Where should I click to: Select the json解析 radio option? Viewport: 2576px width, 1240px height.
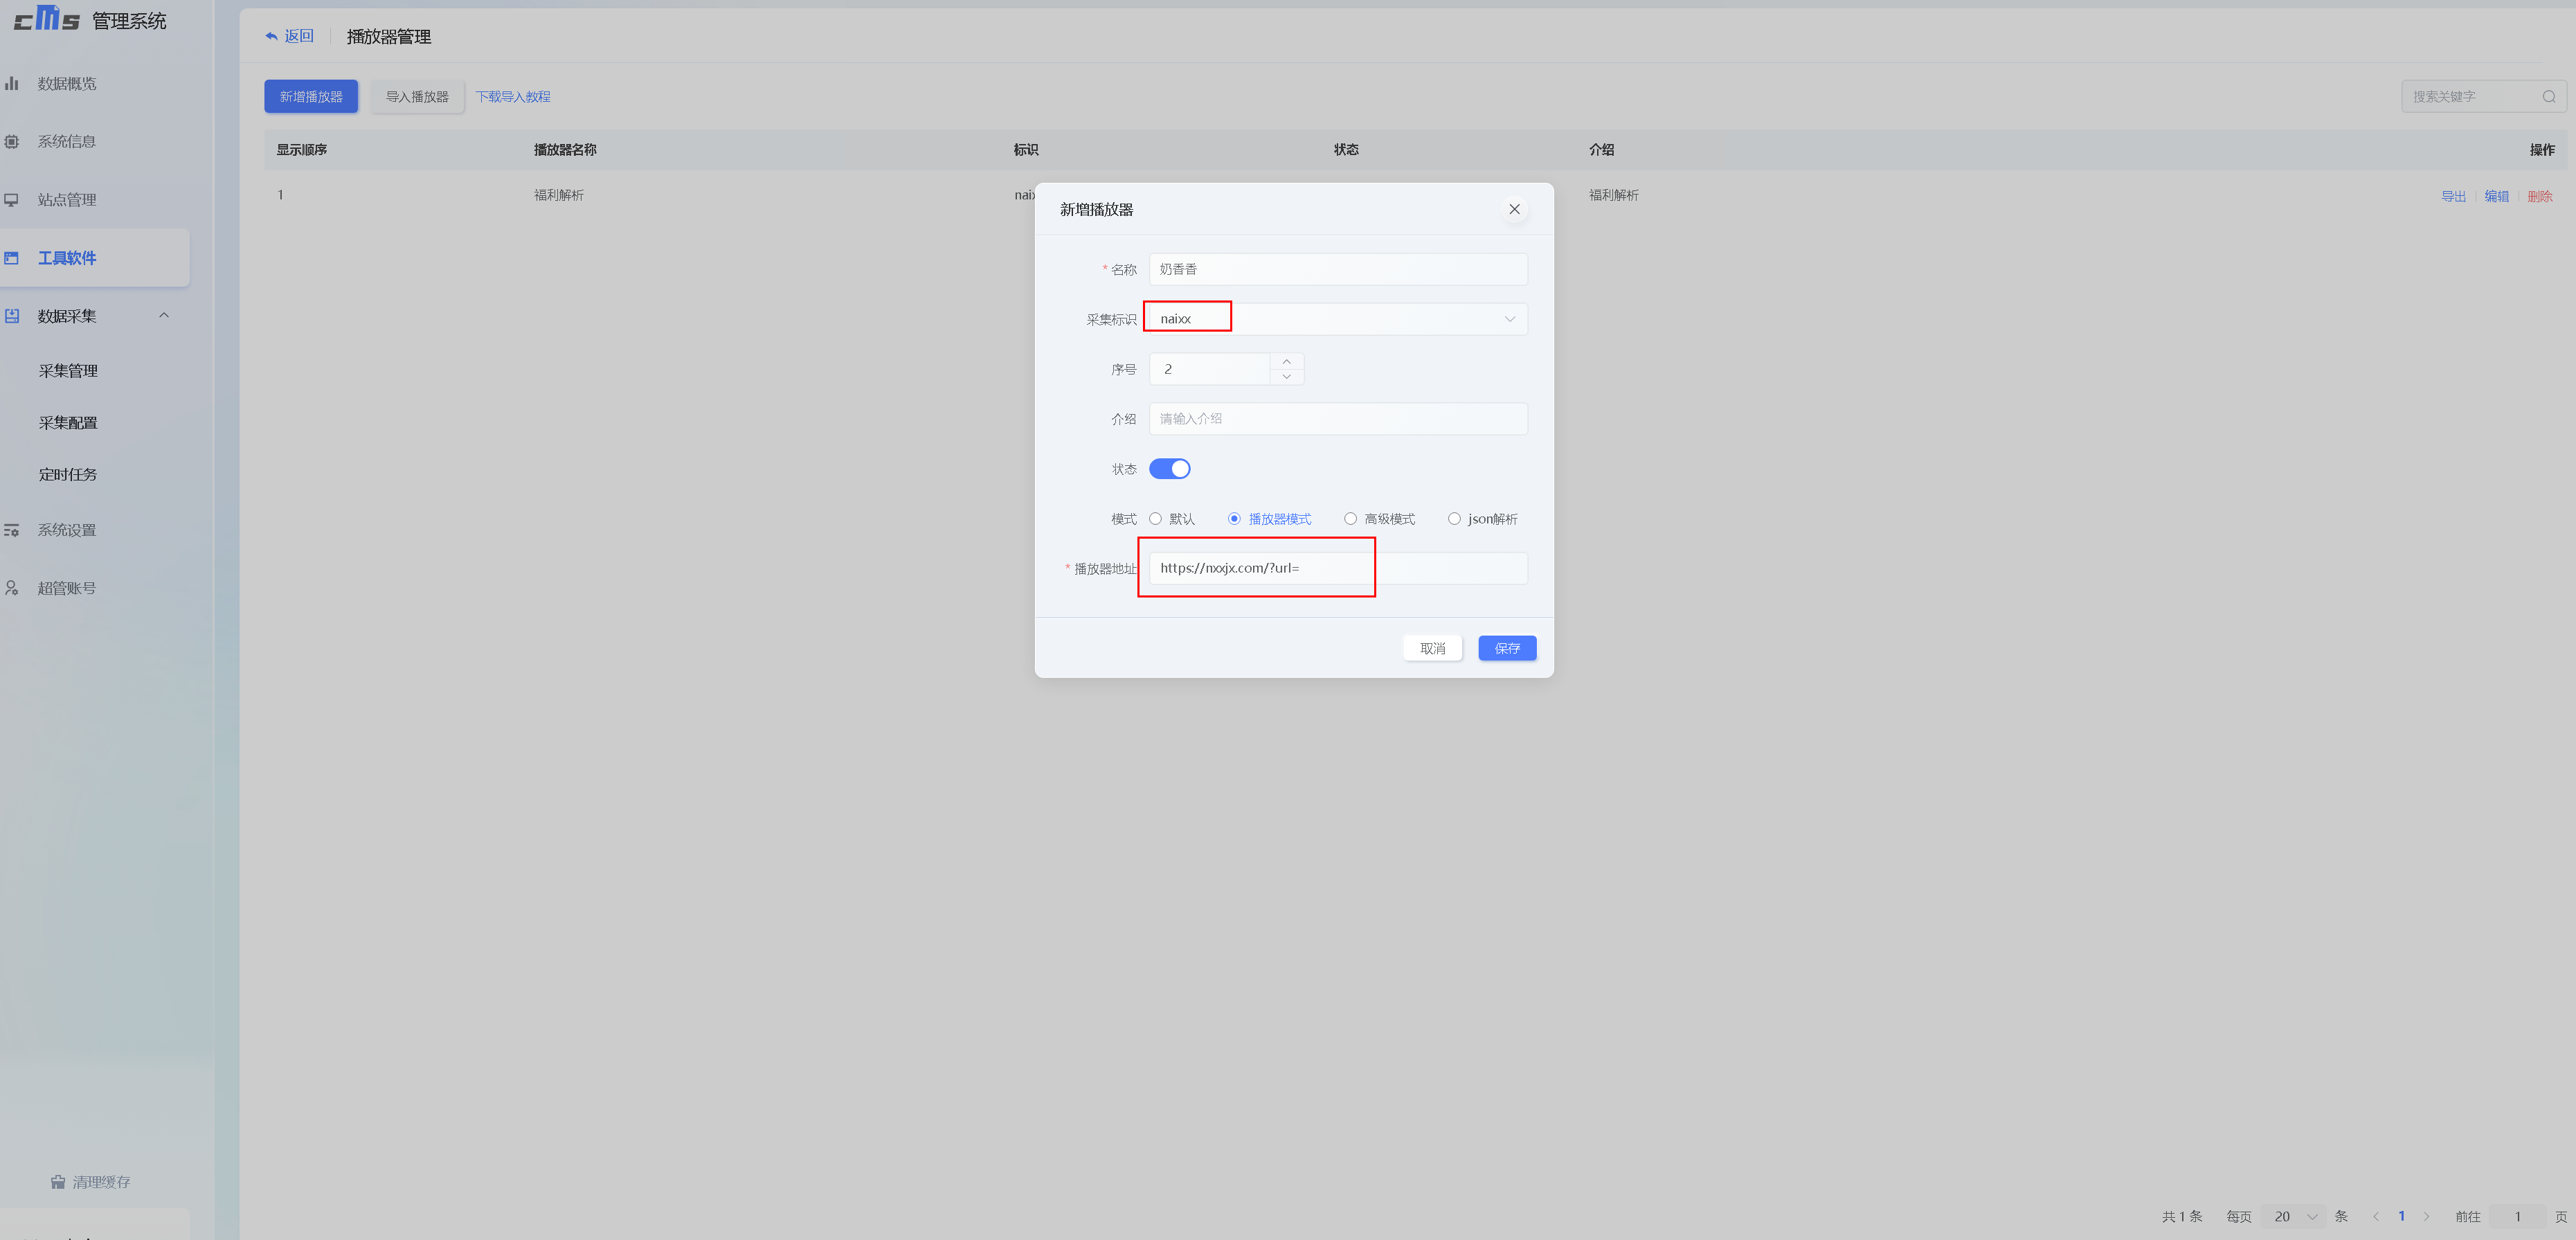point(1454,519)
